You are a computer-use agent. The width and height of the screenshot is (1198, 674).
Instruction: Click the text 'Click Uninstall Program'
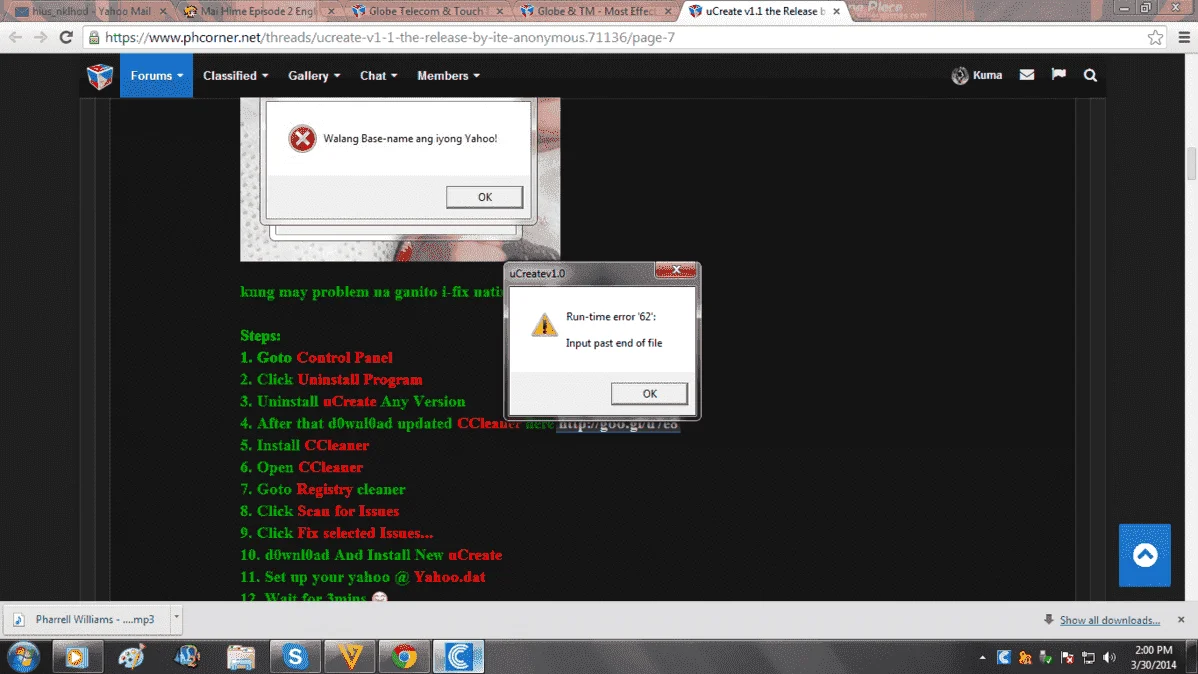(339, 380)
